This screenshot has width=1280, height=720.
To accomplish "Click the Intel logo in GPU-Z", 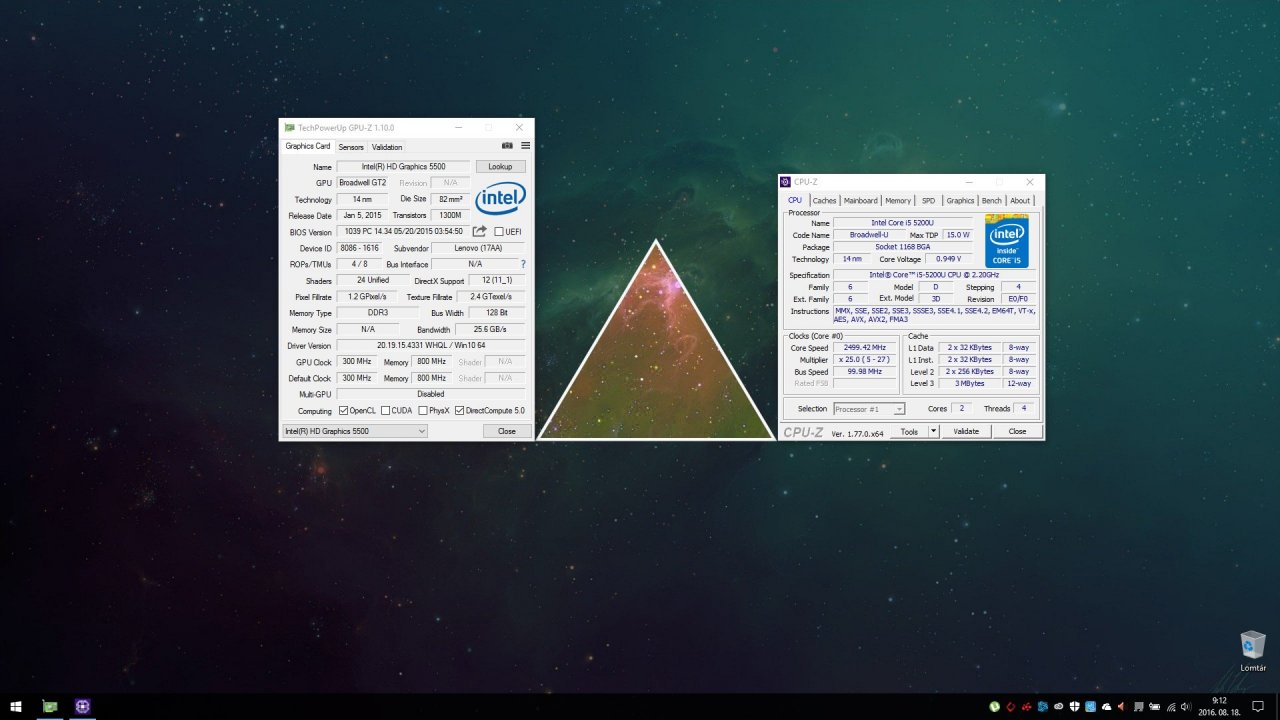I will click(500, 198).
